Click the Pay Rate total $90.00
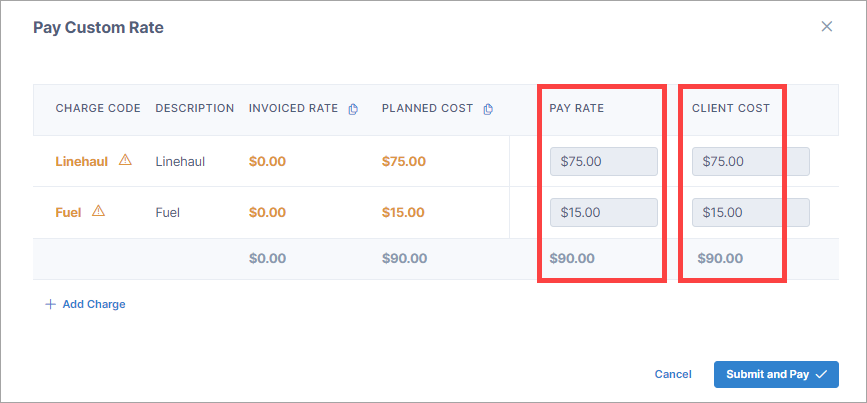The height and width of the screenshot is (403, 867). (x=572, y=258)
